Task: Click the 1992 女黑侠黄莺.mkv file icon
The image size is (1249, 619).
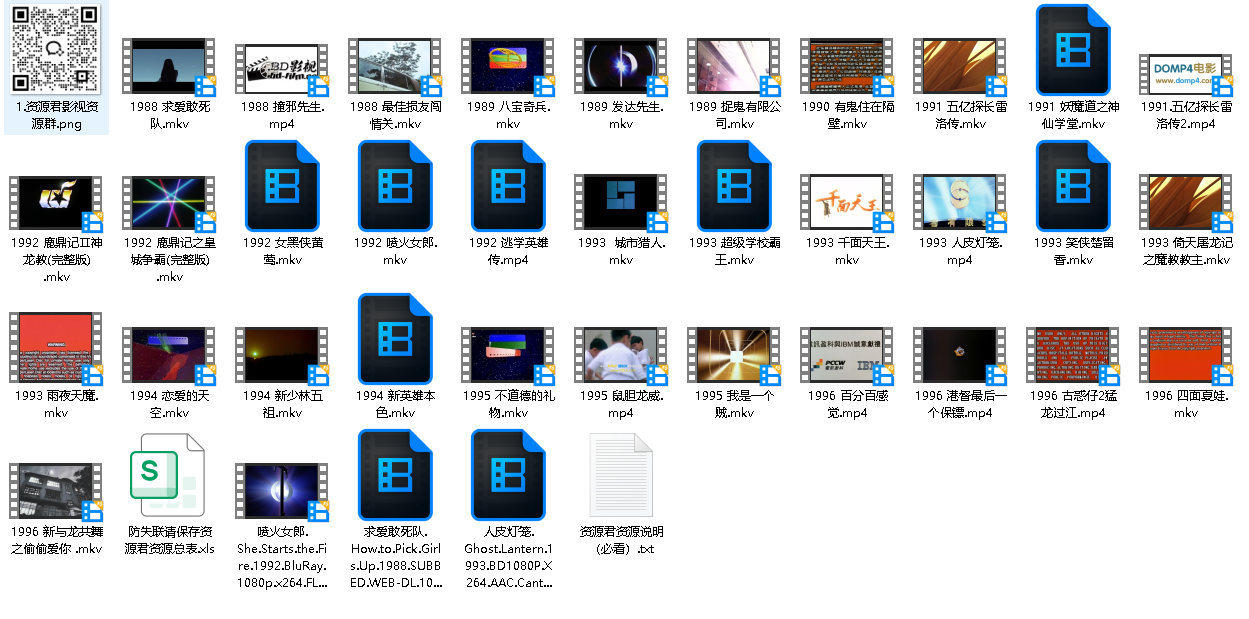Action: tap(281, 186)
